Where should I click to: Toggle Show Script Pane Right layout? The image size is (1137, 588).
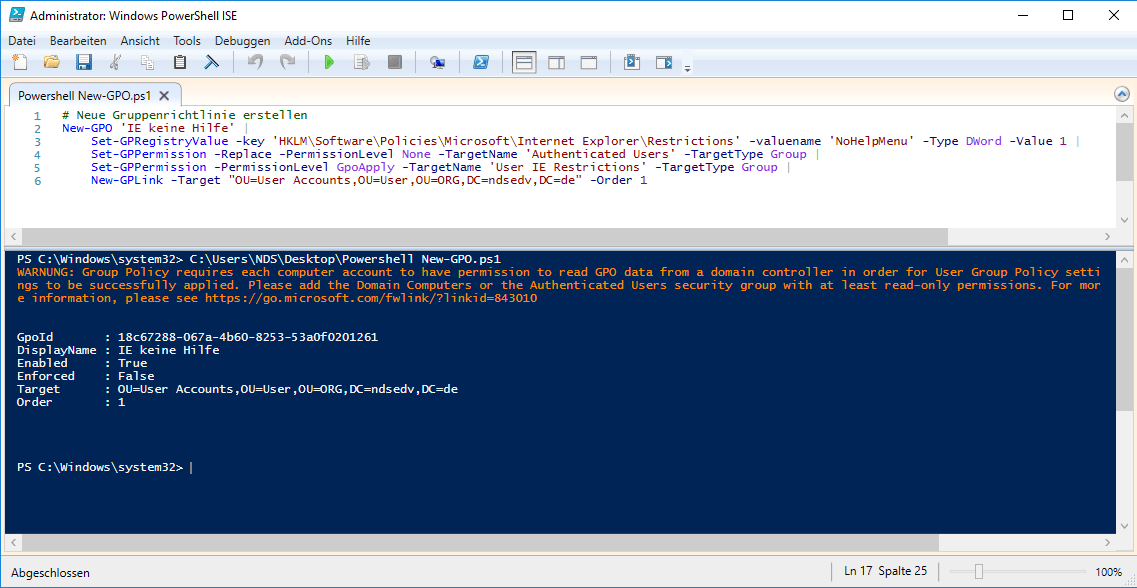click(x=557, y=62)
